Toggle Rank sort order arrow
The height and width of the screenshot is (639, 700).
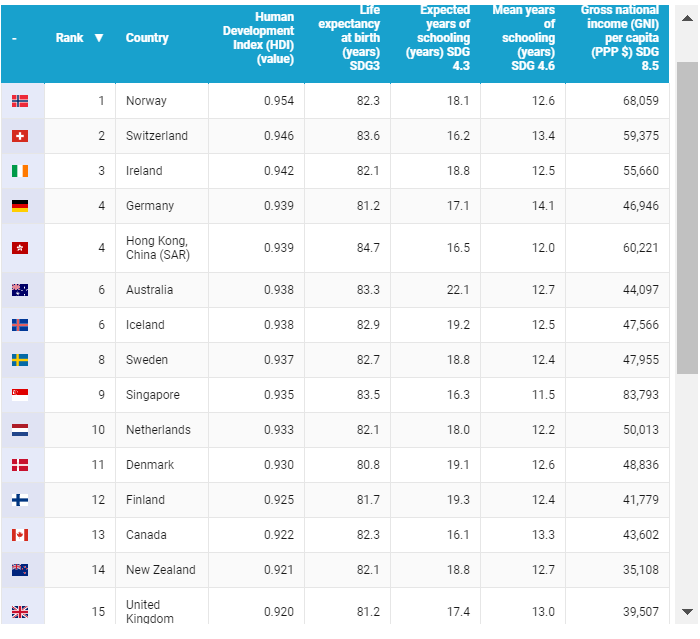point(99,38)
